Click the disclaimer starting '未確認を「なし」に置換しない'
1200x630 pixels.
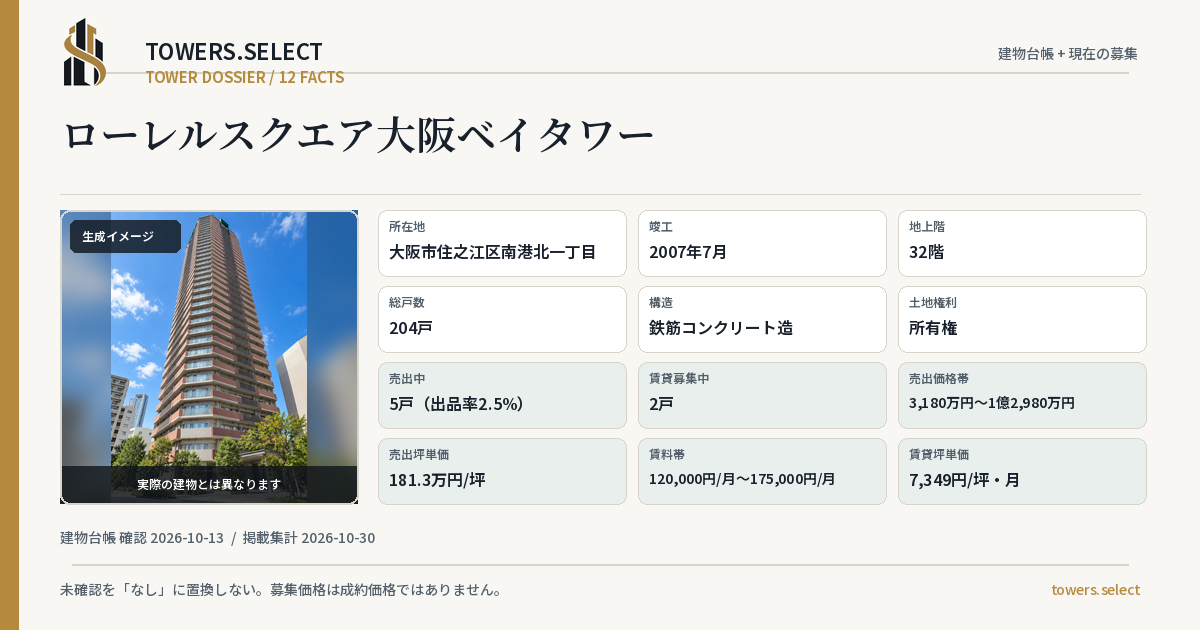[x=281, y=590]
